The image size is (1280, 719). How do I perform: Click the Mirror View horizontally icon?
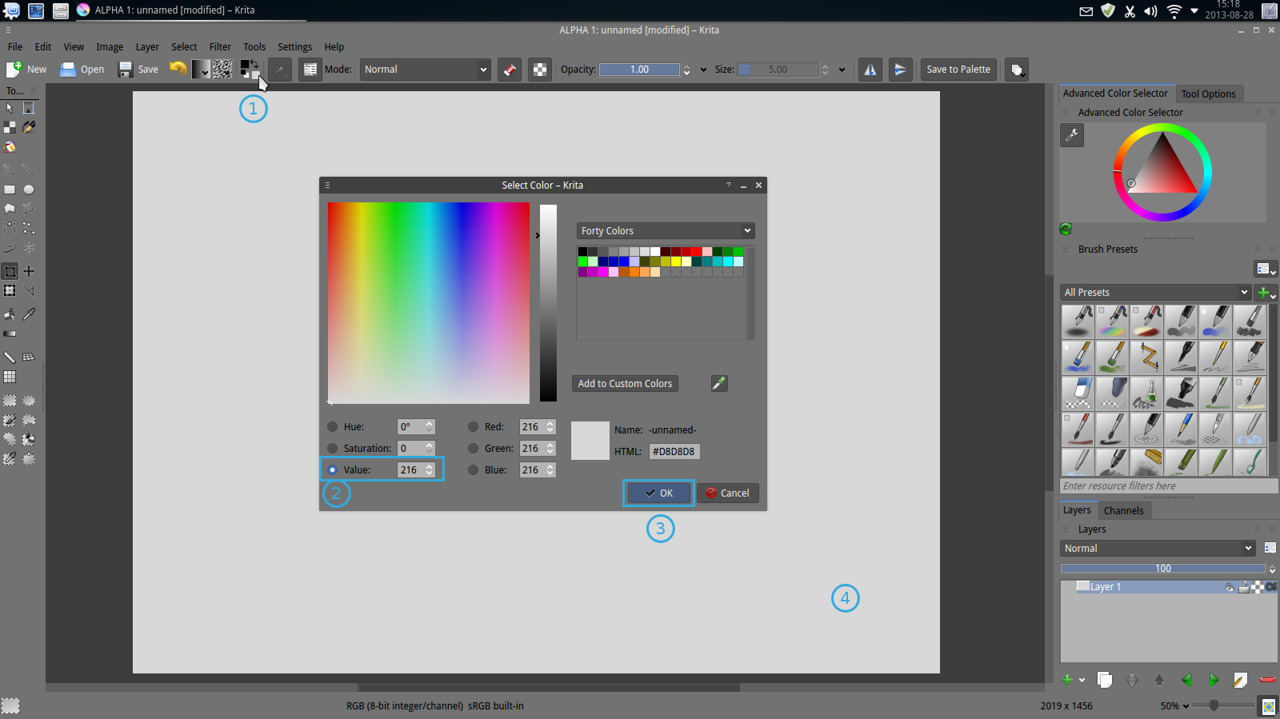(x=870, y=69)
